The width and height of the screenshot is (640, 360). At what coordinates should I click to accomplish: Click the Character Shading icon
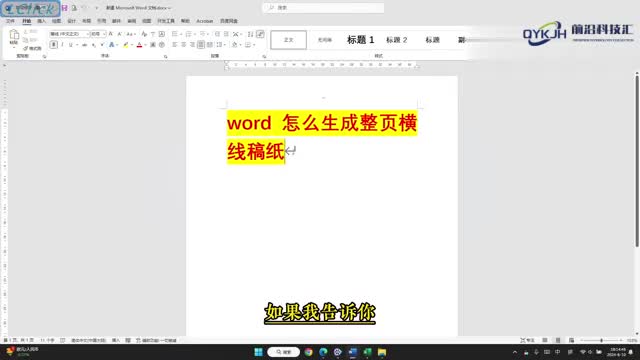point(153,44)
